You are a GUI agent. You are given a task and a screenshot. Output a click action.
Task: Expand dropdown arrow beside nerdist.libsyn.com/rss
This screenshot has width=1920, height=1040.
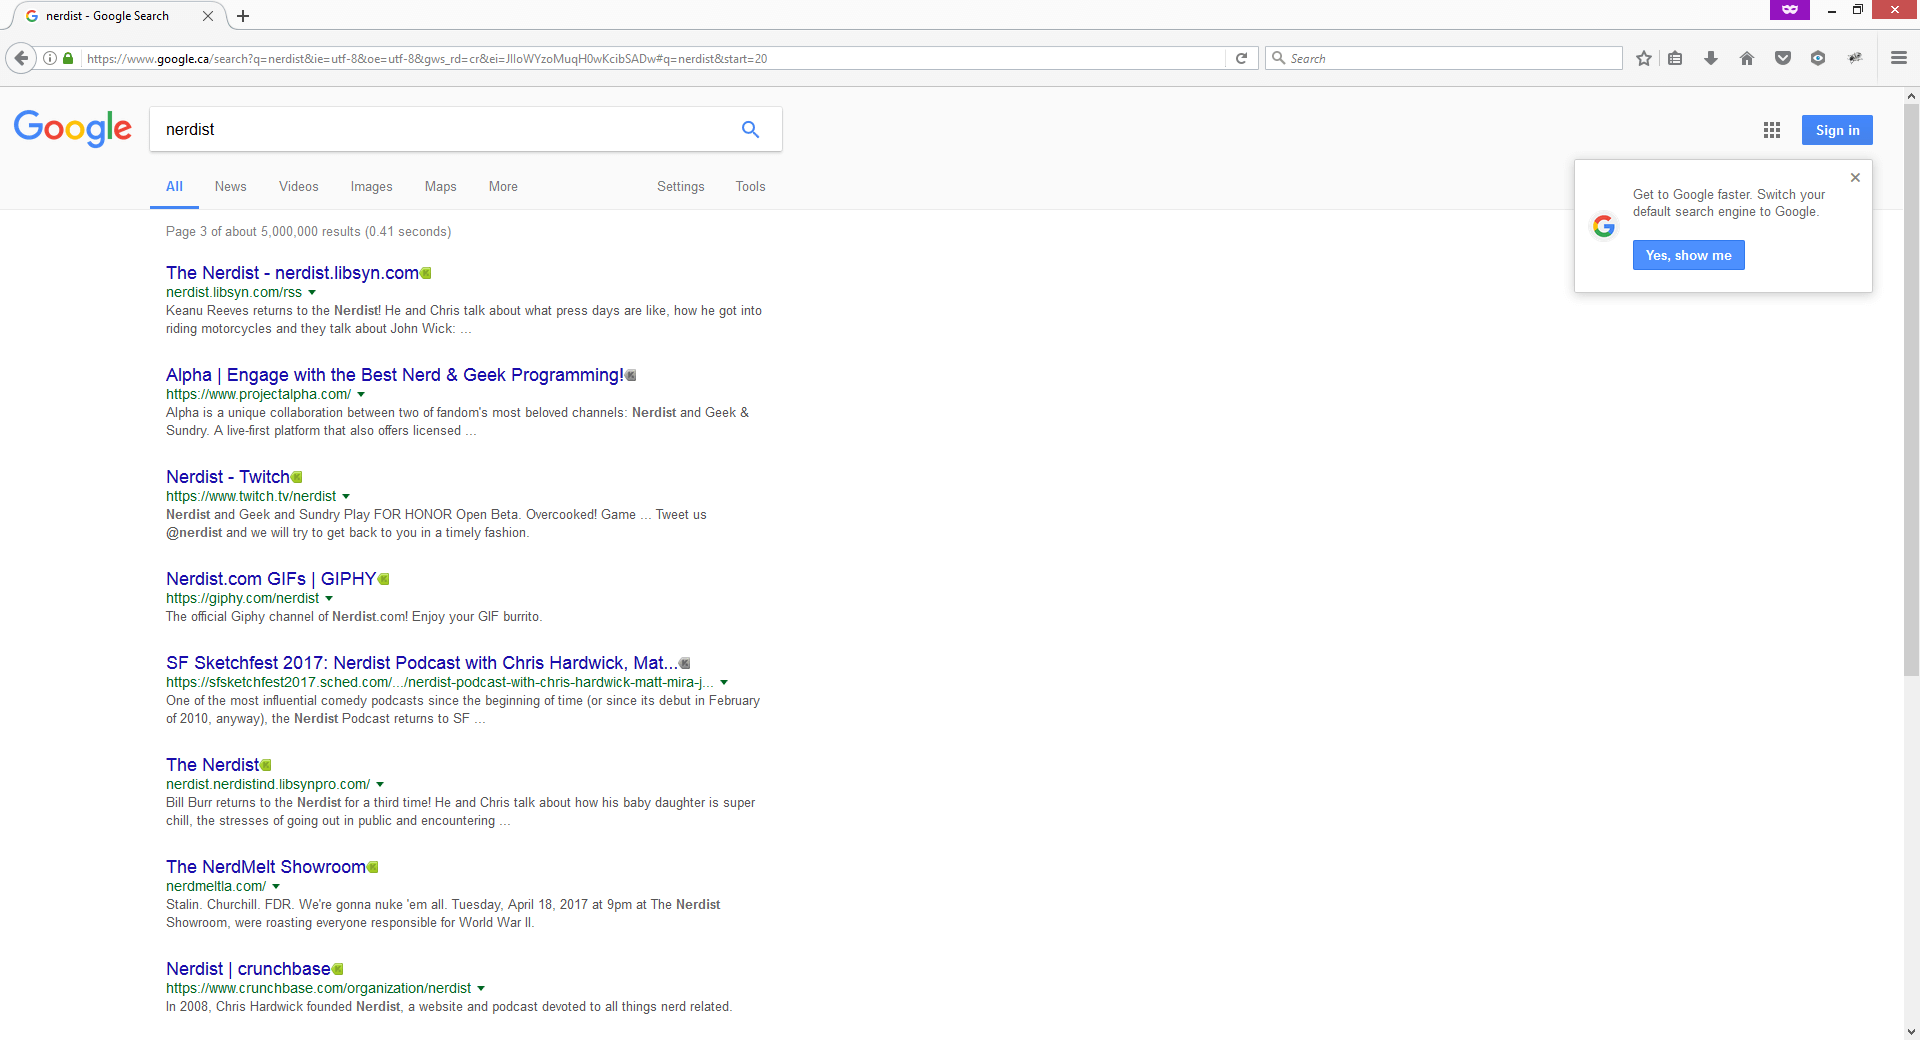(312, 293)
